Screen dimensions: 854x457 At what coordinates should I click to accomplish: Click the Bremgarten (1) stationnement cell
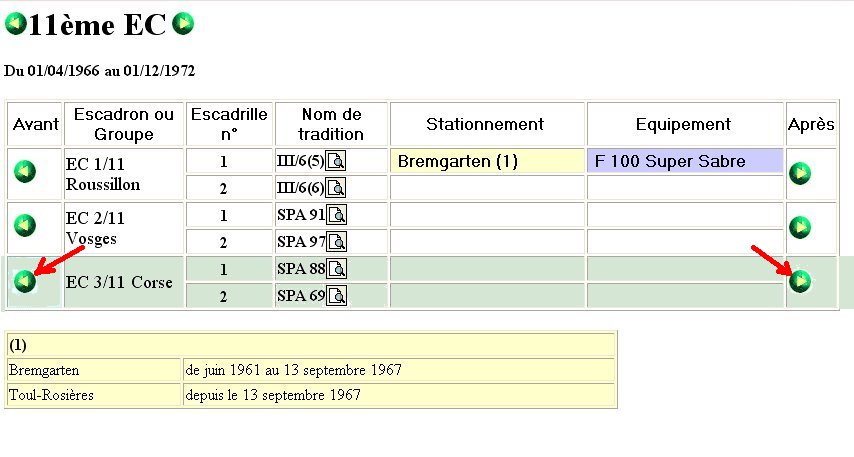click(x=487, y=161)
